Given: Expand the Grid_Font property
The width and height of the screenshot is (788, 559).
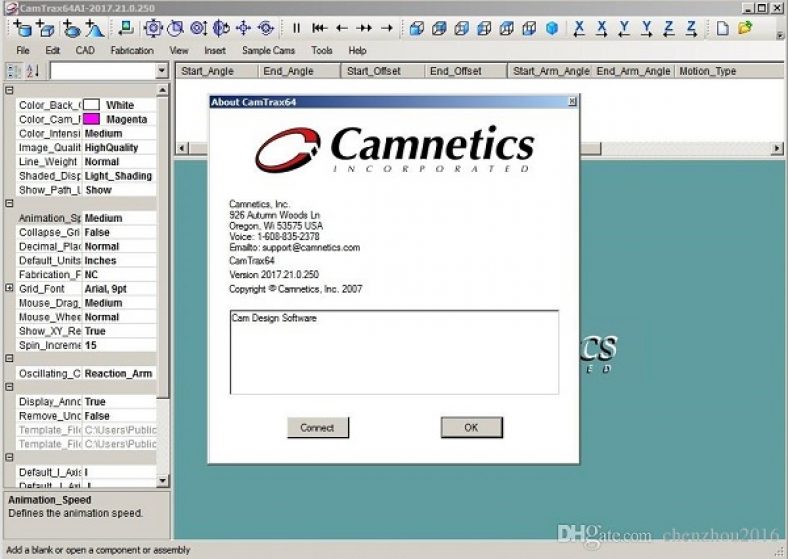Looking at the screenshot, I should 9,288.
